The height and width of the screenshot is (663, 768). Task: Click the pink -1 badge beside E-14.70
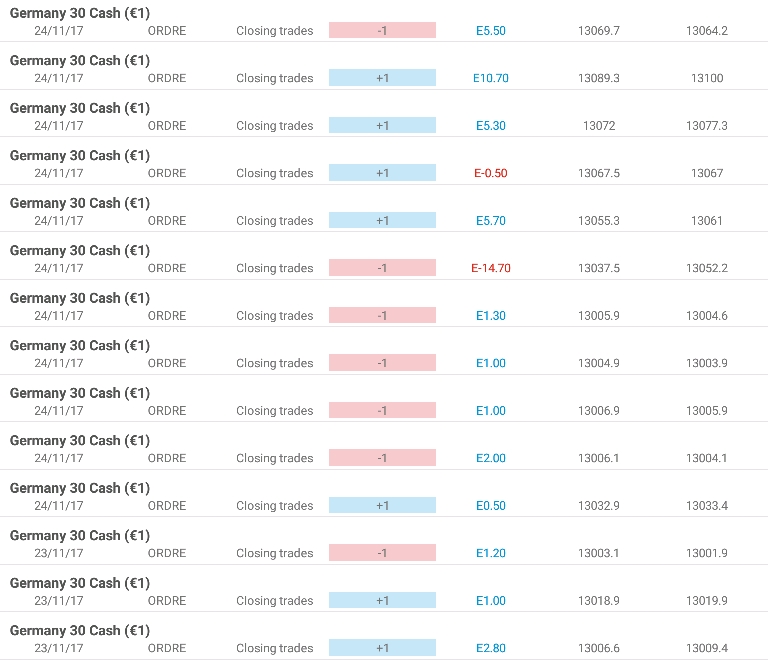[x=382, y=268]
